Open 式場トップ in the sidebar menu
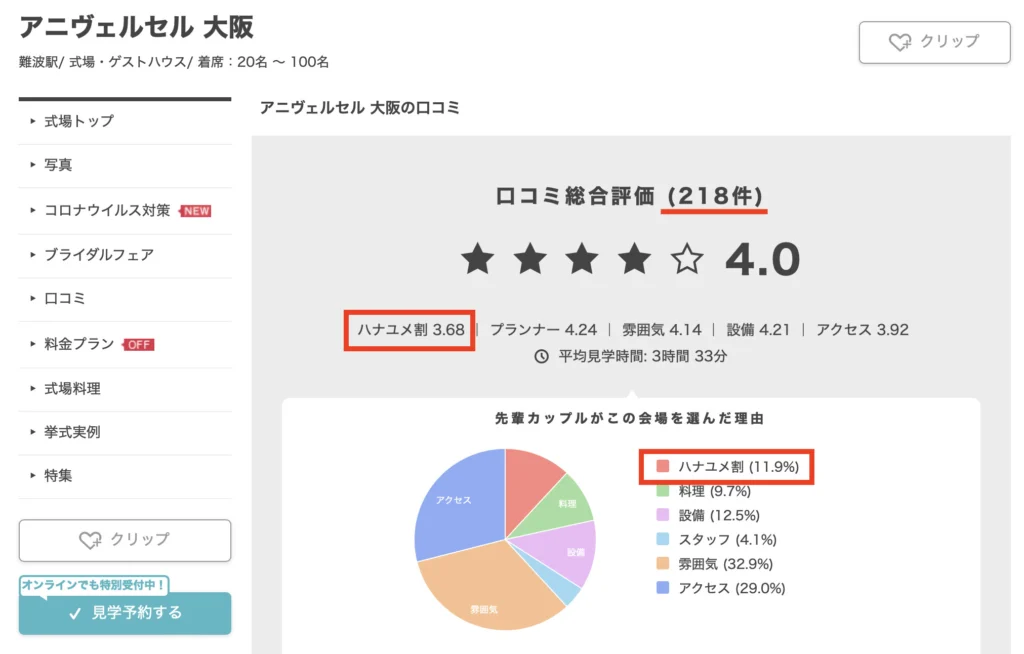This screenshot has width=1024, height=654. pyautogui.click(x=125, y=122)
